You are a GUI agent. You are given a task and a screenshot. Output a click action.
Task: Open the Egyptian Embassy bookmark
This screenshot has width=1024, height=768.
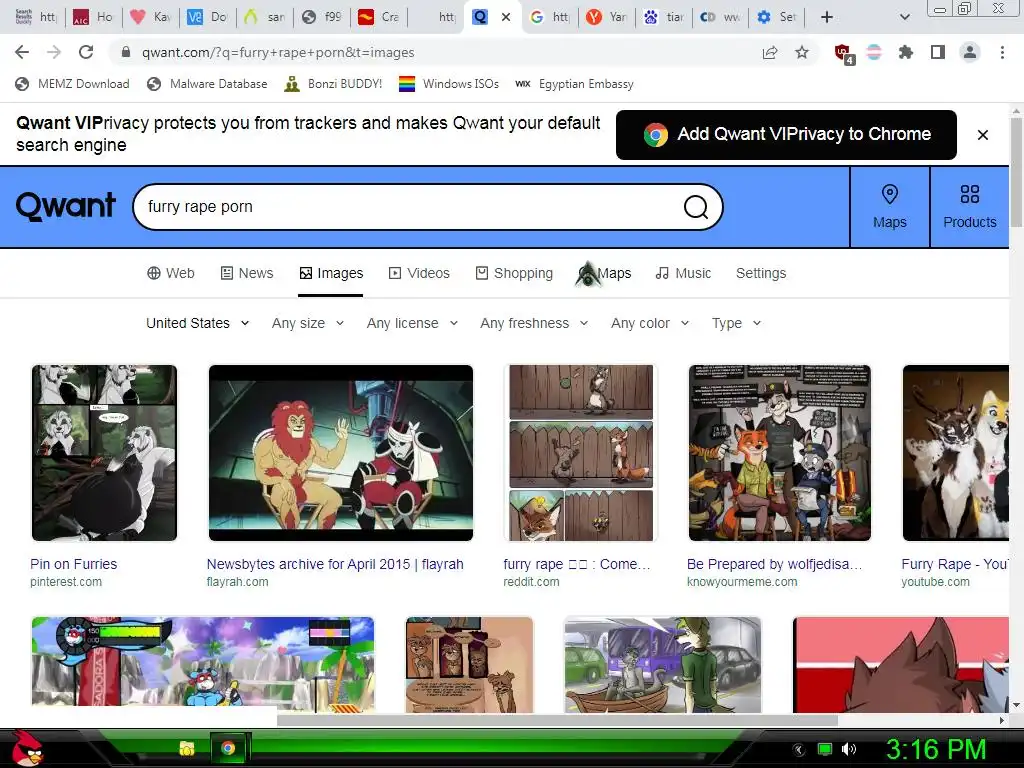[x=574, y=84]
